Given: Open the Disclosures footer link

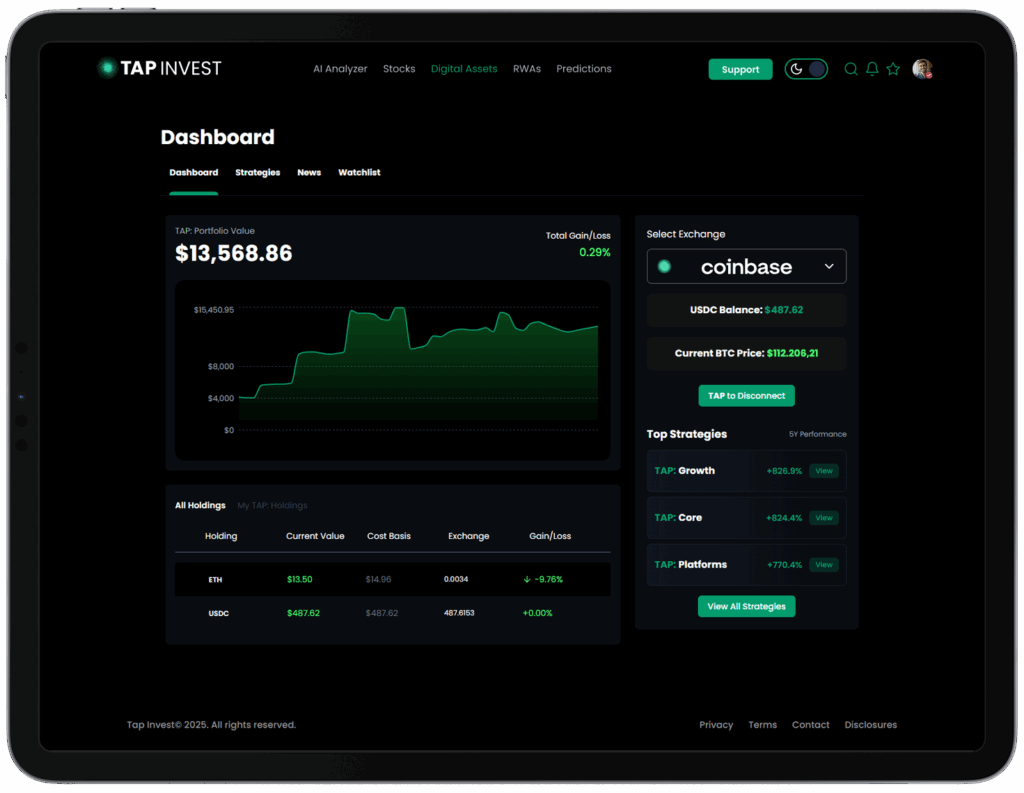Looking at the screenshot, I should click(x=870, y=725).
